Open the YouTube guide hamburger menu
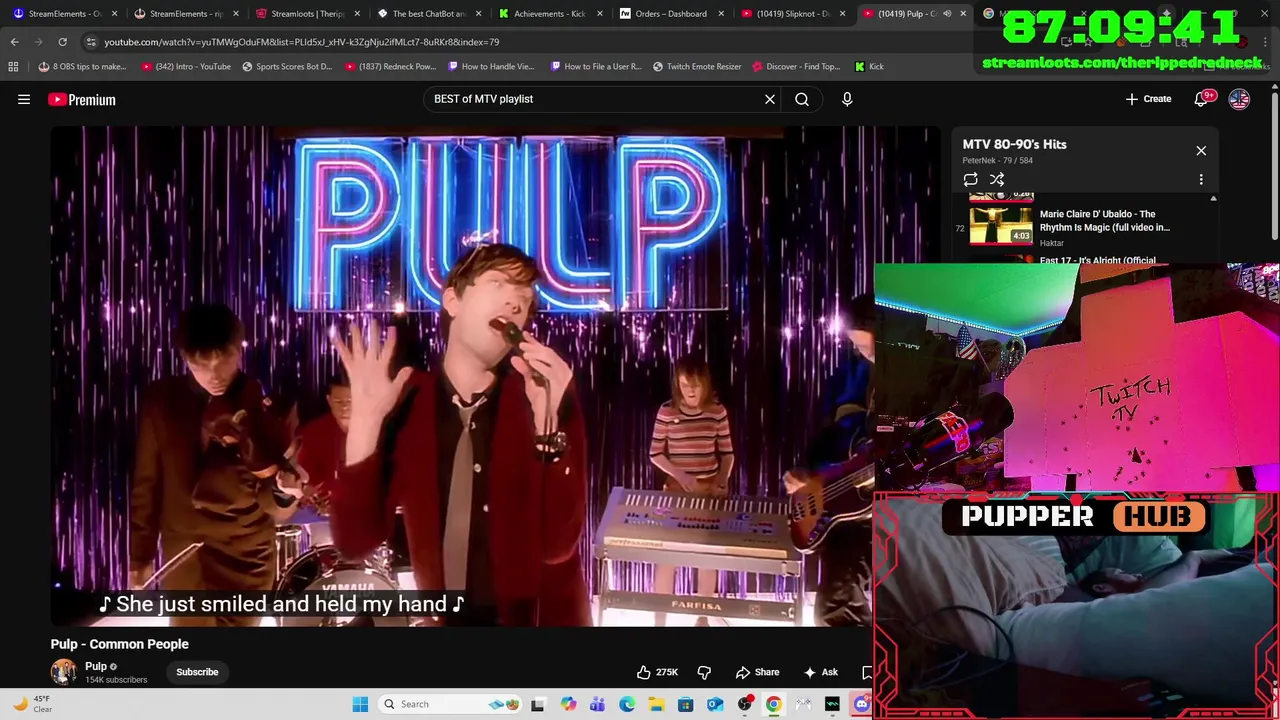 tap(24, 99)
